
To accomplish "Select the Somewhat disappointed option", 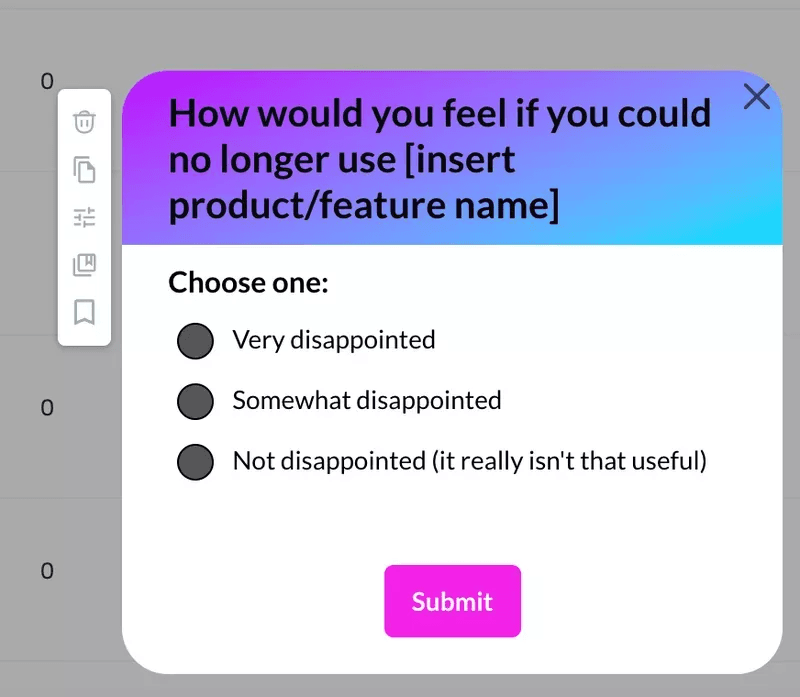I will coord(195,401).
